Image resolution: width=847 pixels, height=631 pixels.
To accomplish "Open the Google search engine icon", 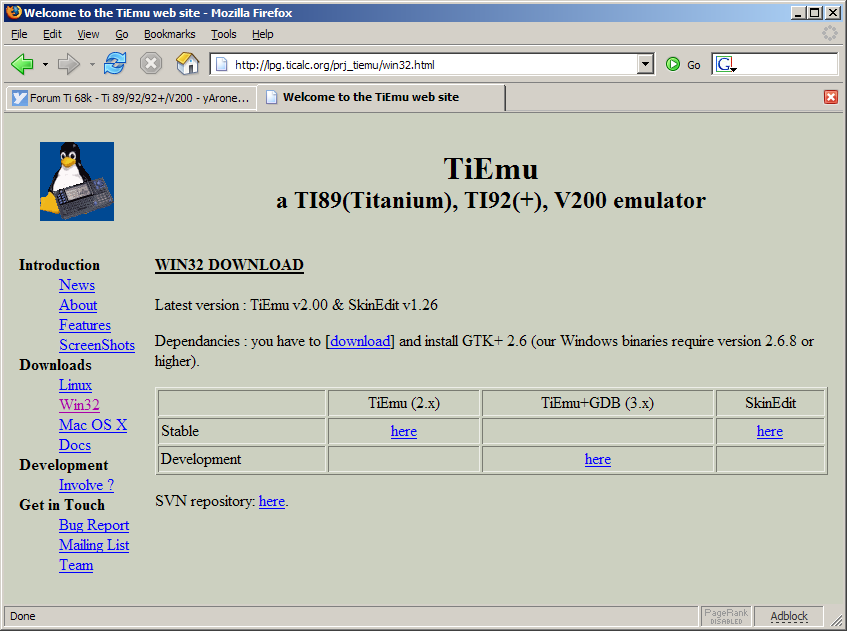I will tap(724, 65).
